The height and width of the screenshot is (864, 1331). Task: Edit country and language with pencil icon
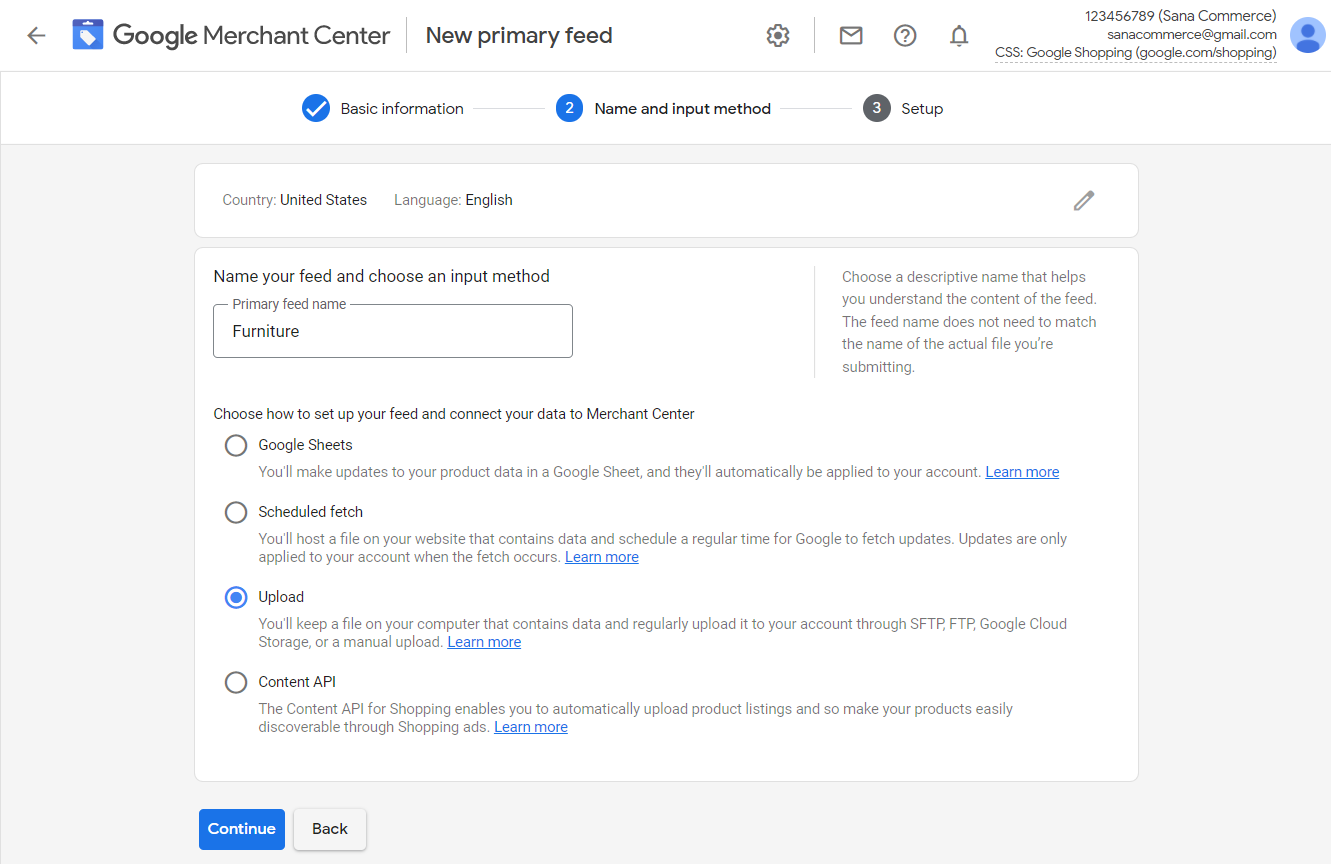coord(1084,200)
